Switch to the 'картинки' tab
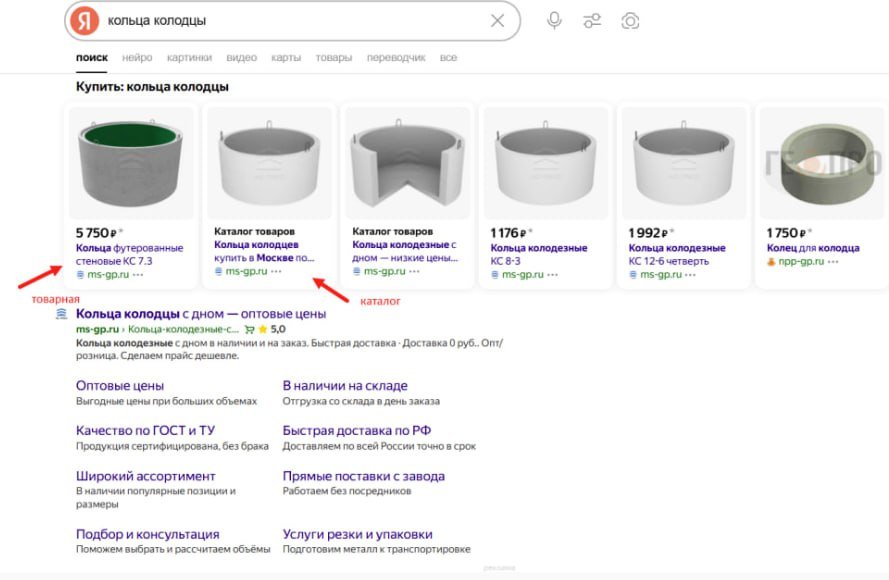The width and height of the screenshot is (889, 580). pos(189,58)
